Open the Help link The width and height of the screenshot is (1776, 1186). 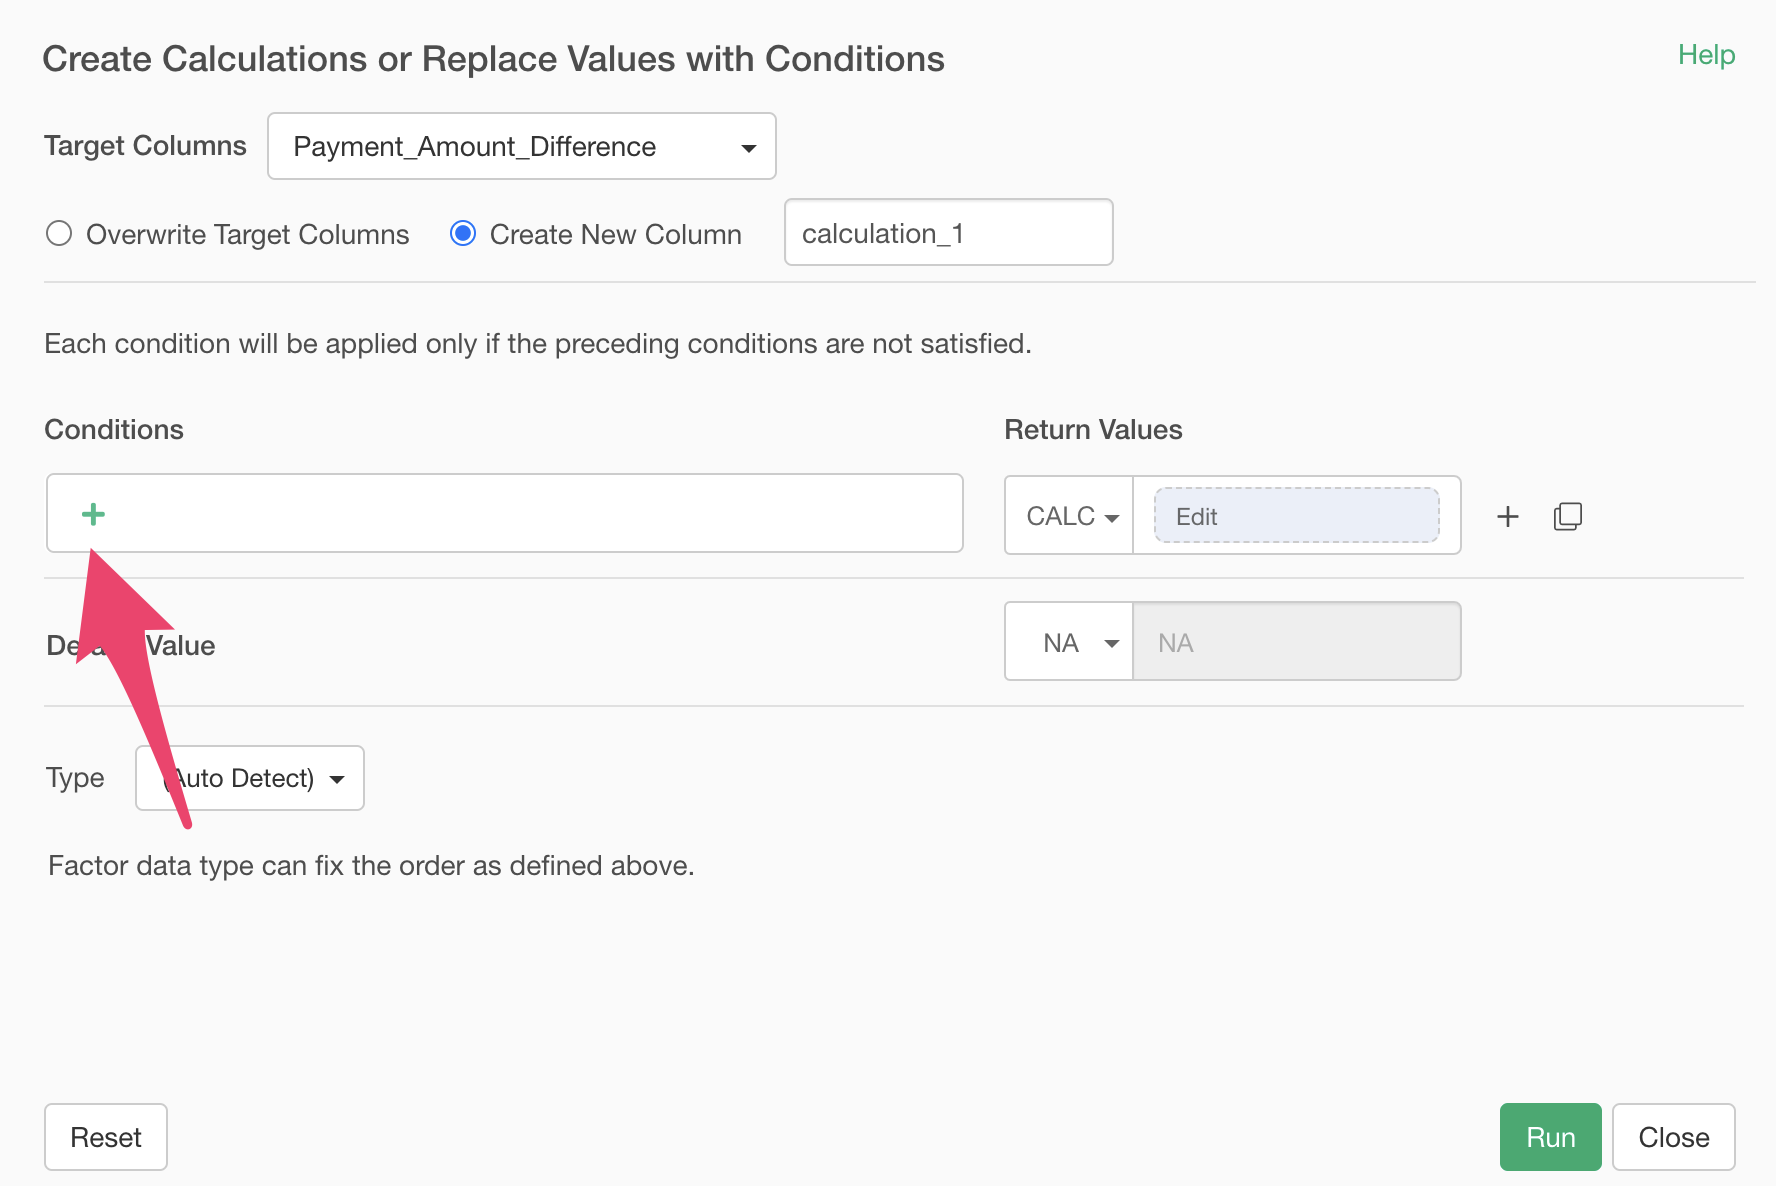(1705, 55)
